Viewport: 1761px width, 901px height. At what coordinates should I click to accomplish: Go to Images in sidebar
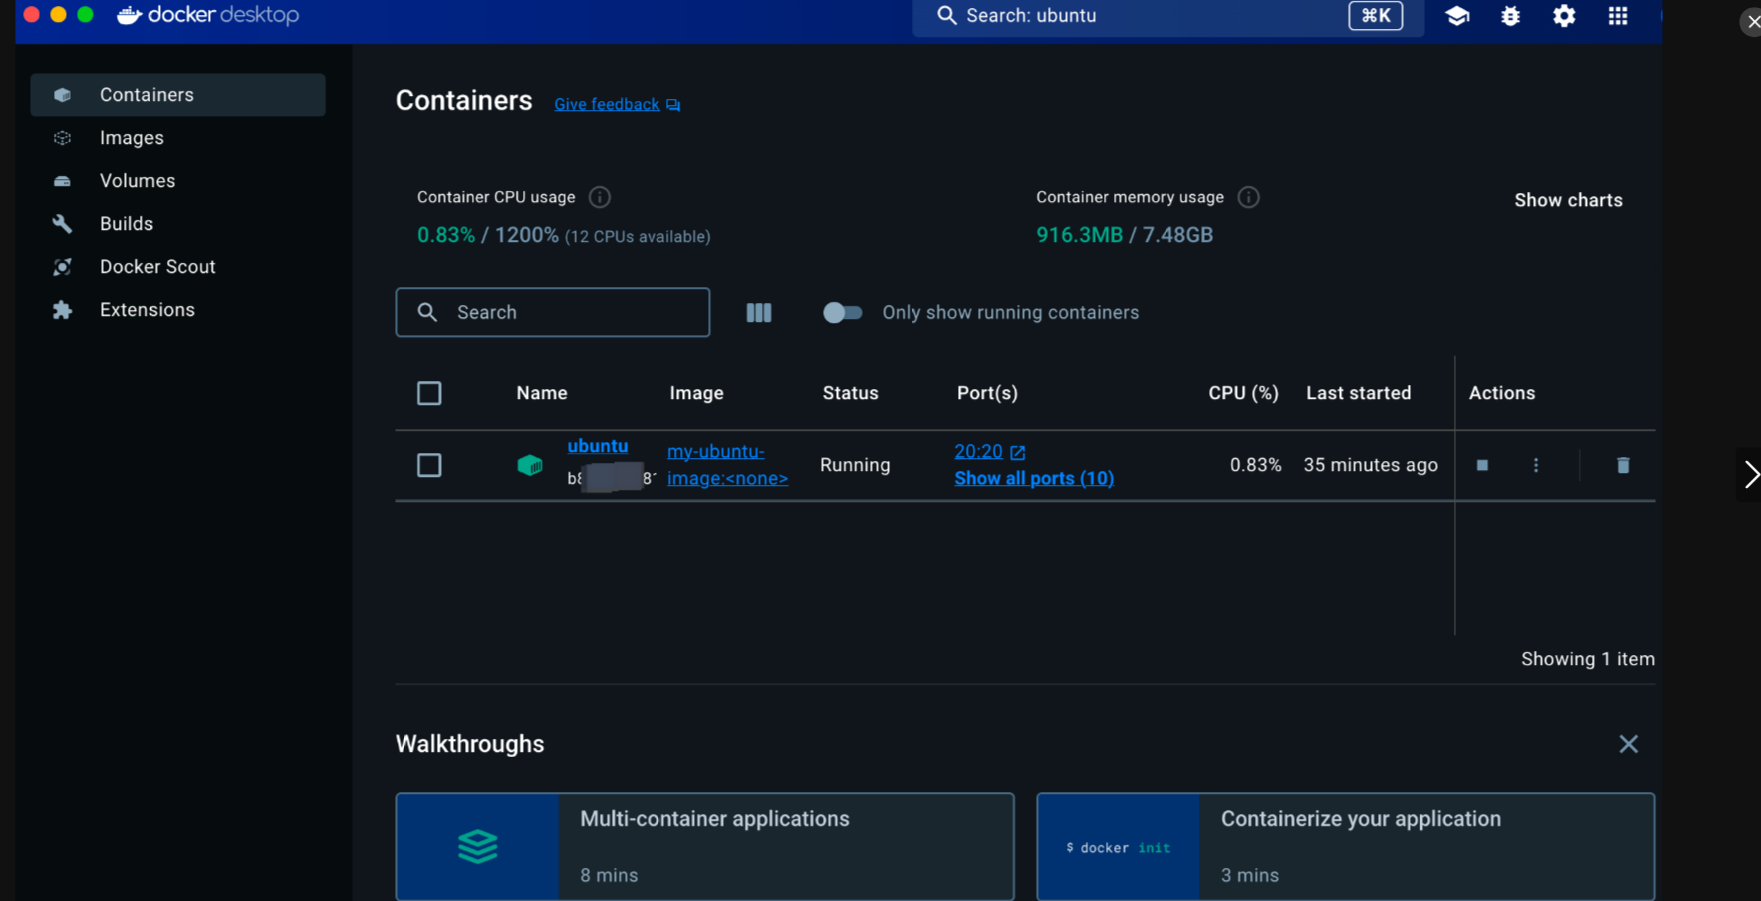coord(131,138)
